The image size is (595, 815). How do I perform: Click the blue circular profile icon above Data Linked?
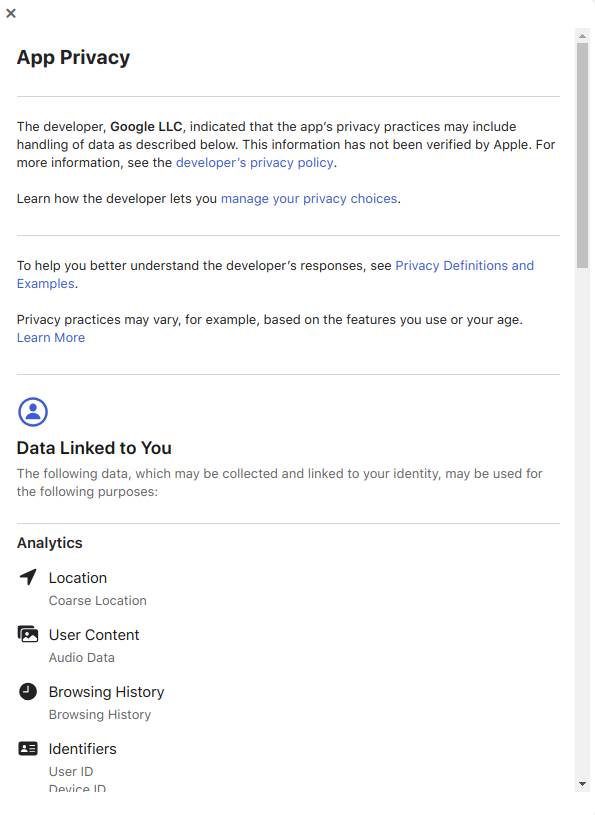pos(32,411)
